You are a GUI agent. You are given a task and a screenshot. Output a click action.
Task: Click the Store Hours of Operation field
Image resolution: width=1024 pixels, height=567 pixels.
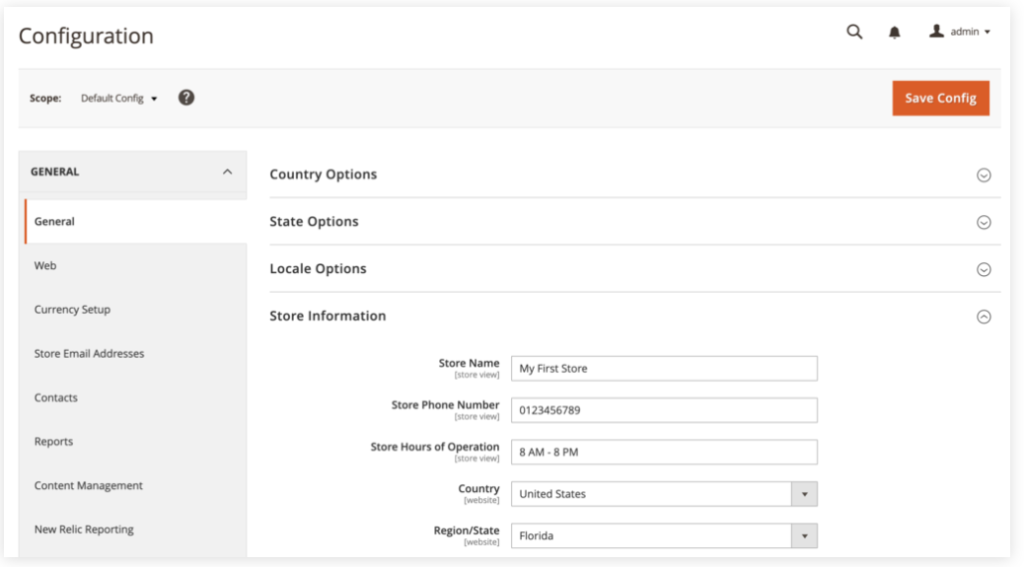664,452
